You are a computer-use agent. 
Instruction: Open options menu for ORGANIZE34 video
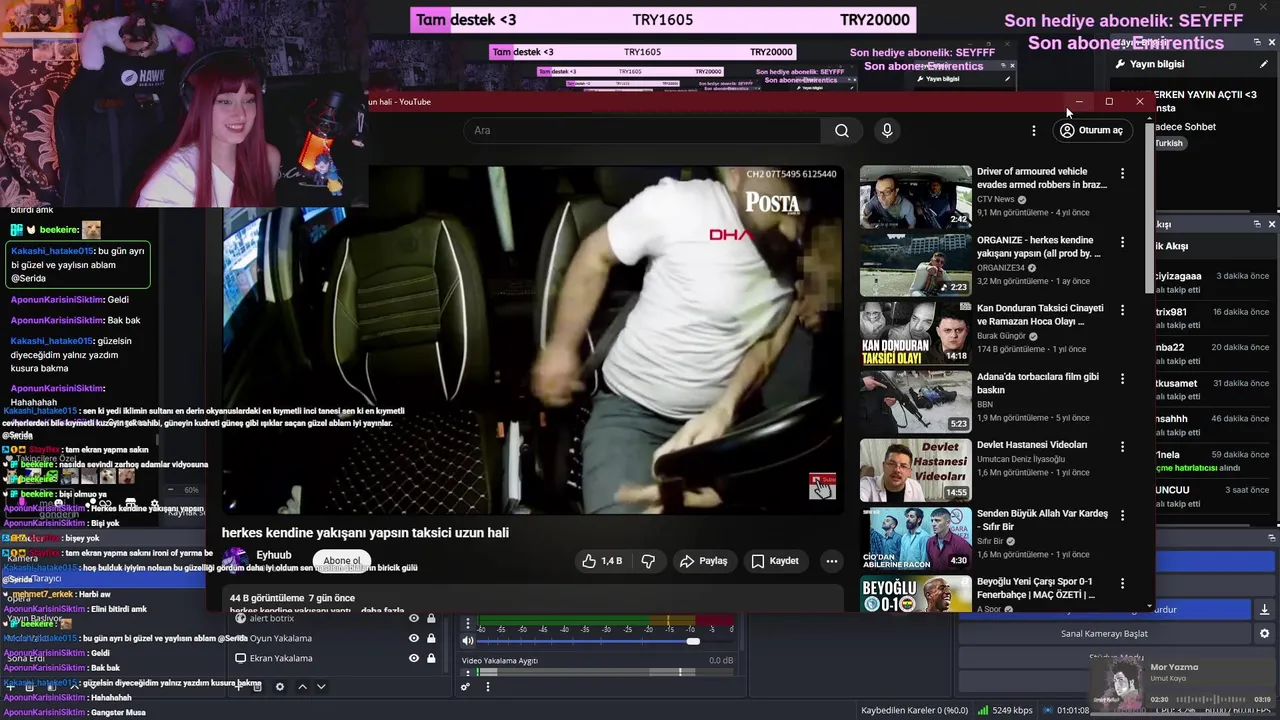click(1122, 242)
